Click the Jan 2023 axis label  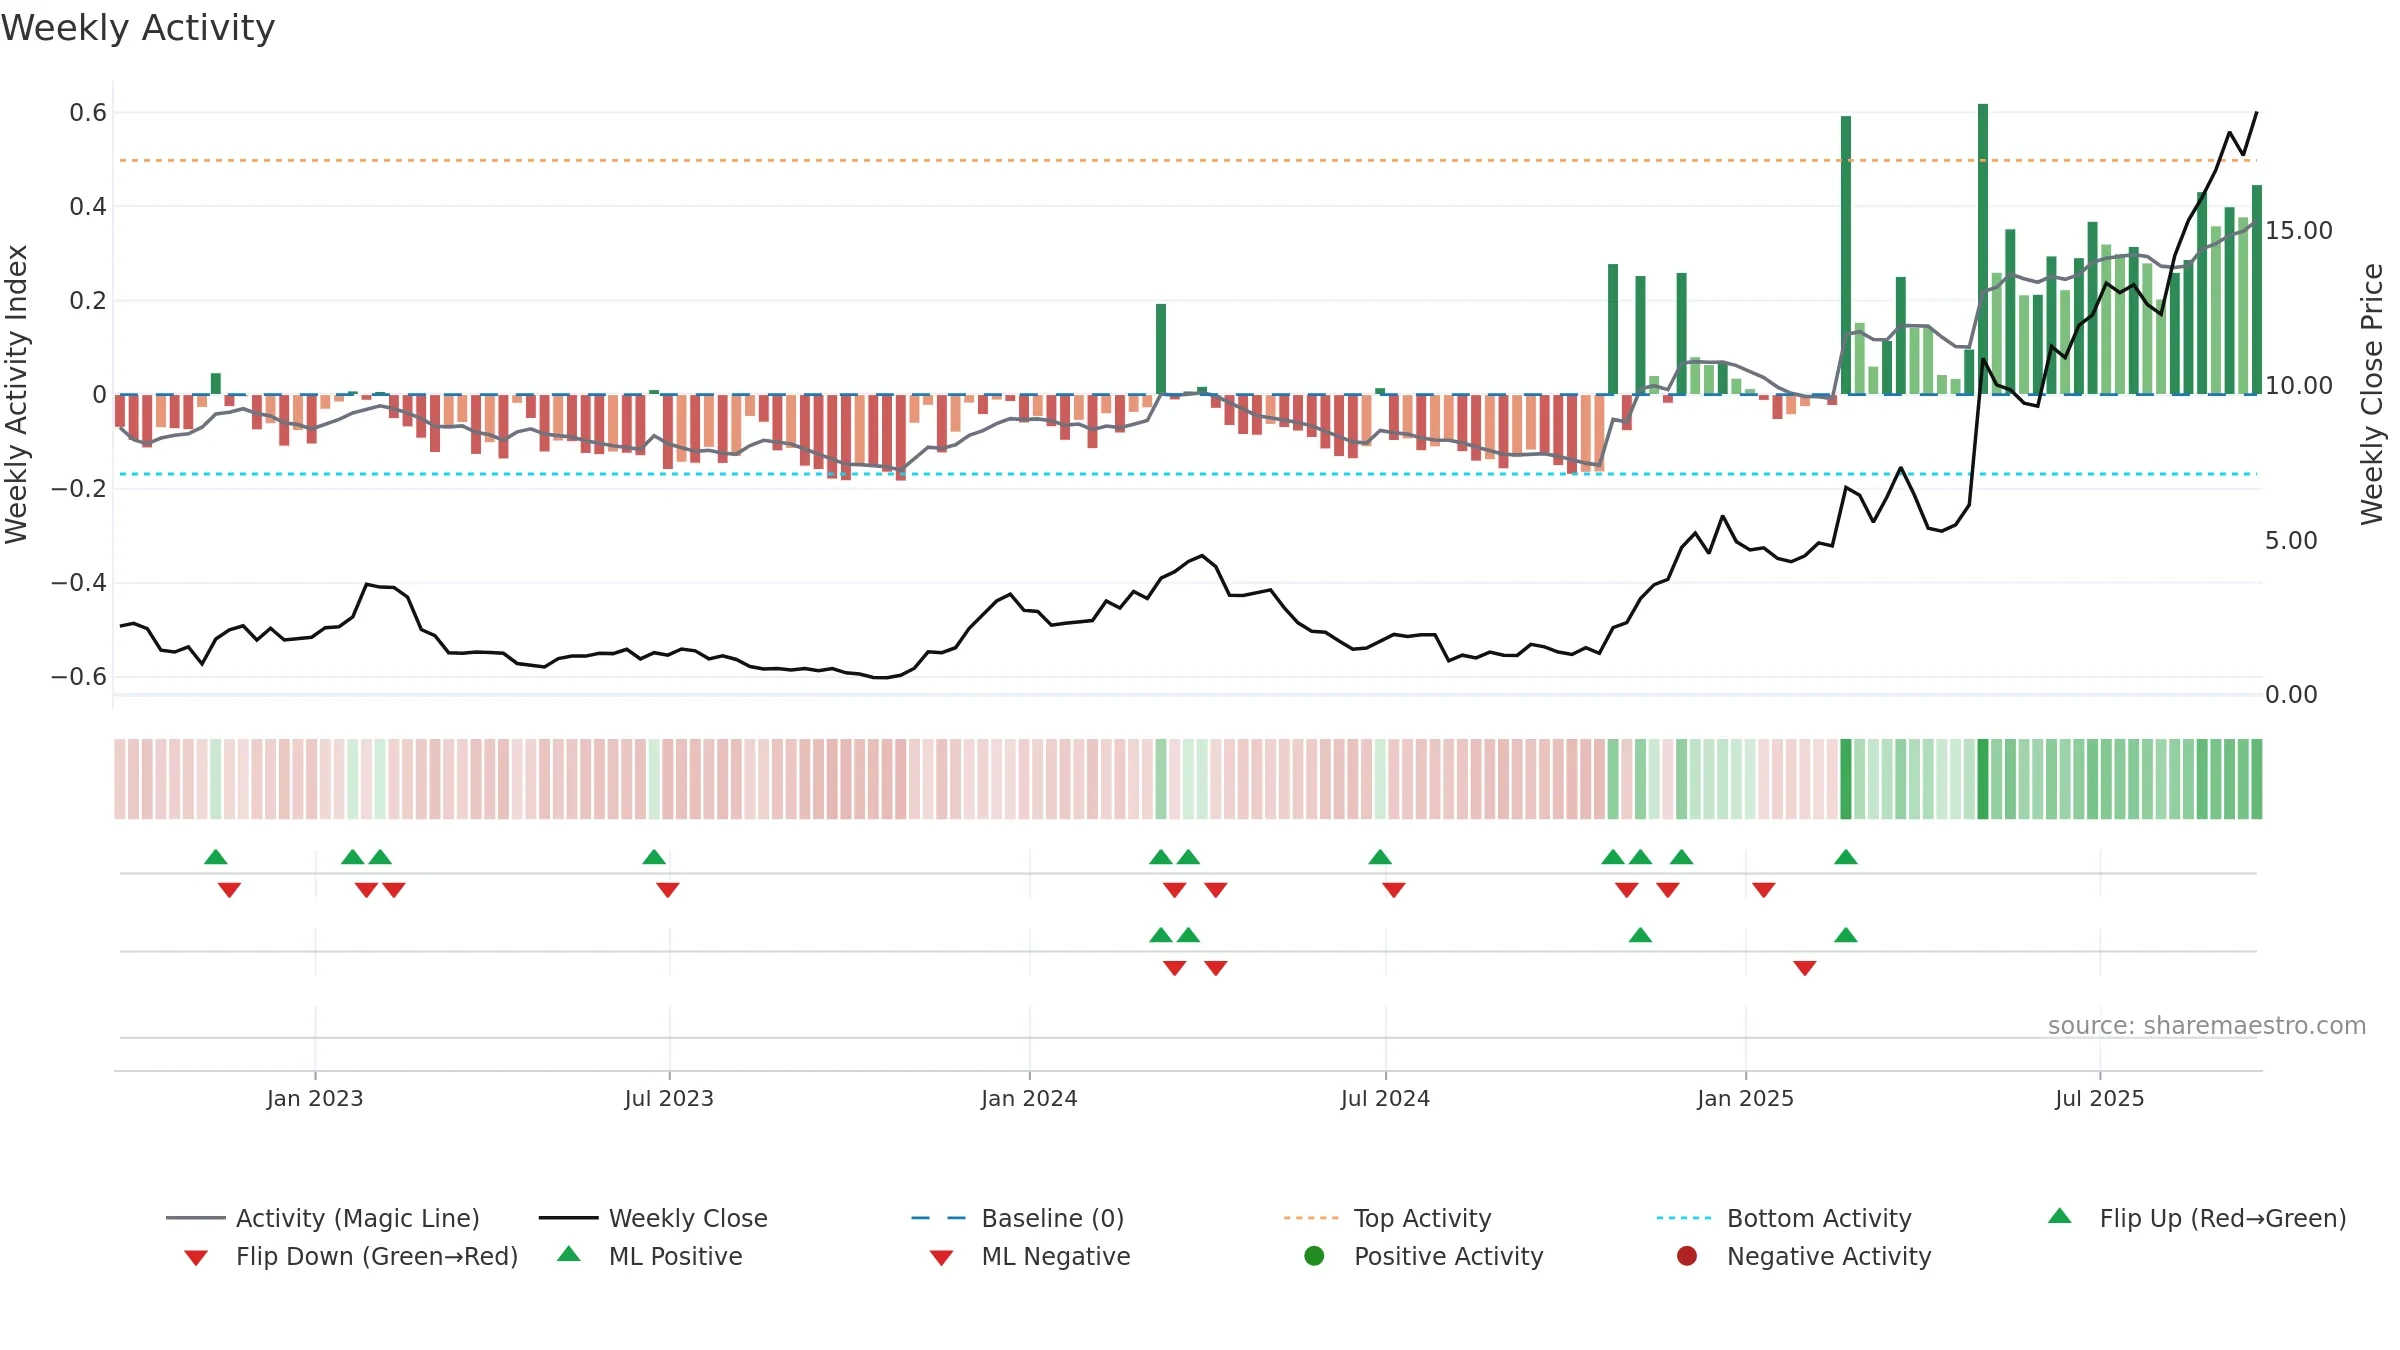[x=315, y=1098]
